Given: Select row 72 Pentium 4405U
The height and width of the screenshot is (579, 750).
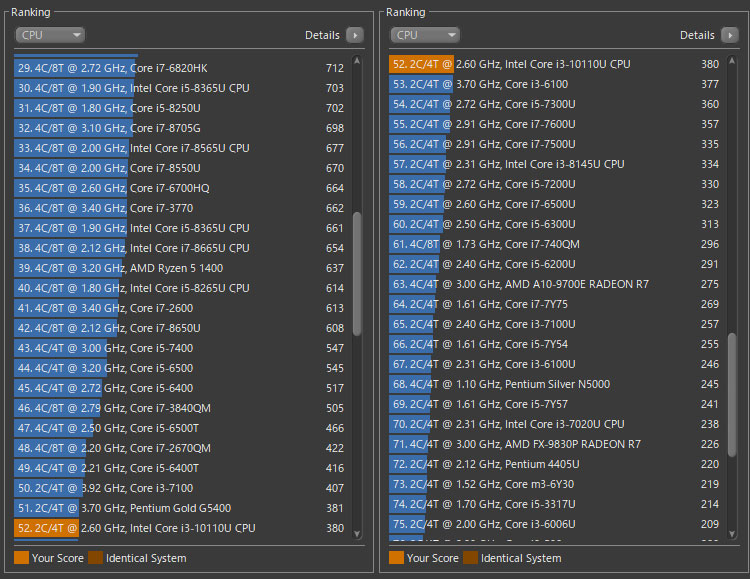Looking at the screenshot, I should pos(557,464).
